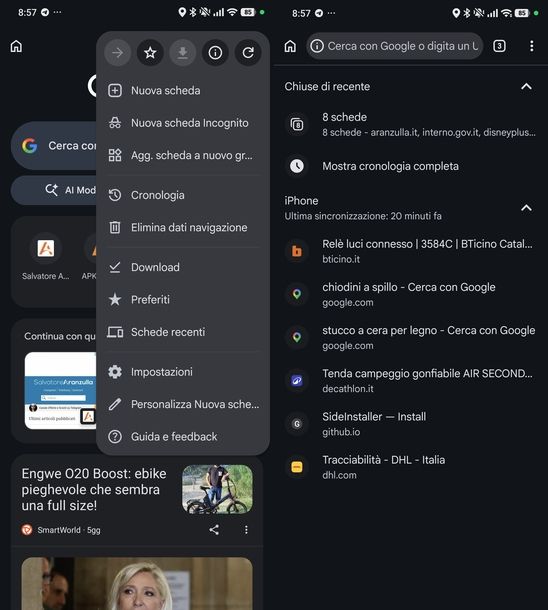
Task: Open options for the Engwe article
Action: click(246, 529)
